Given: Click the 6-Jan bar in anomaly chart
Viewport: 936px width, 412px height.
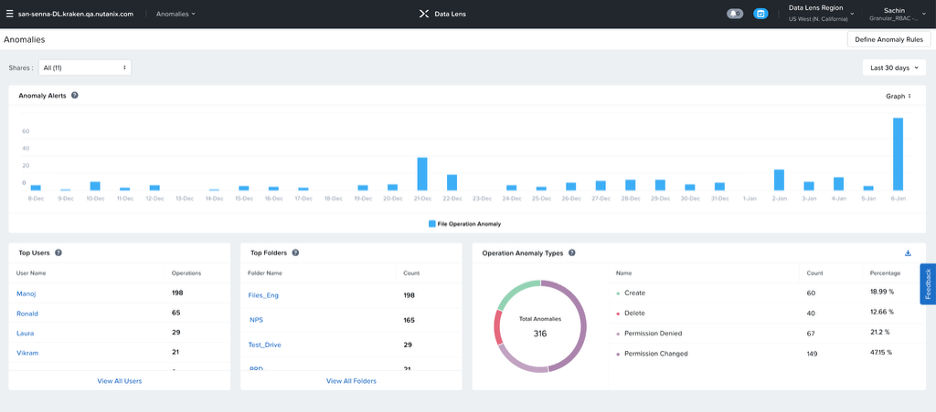Looking at the screenshot, I should (x=898, y=153).
